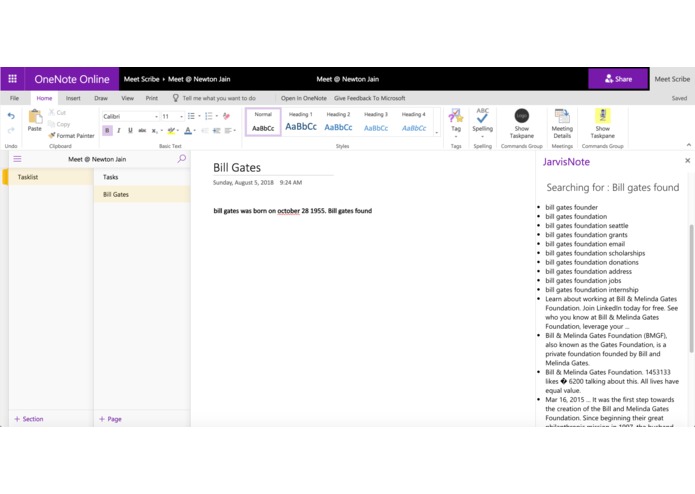The width and height of the screenshot is (695, 494).
Task: Switch to the Draw tab
Action: [x=101, y=98]
